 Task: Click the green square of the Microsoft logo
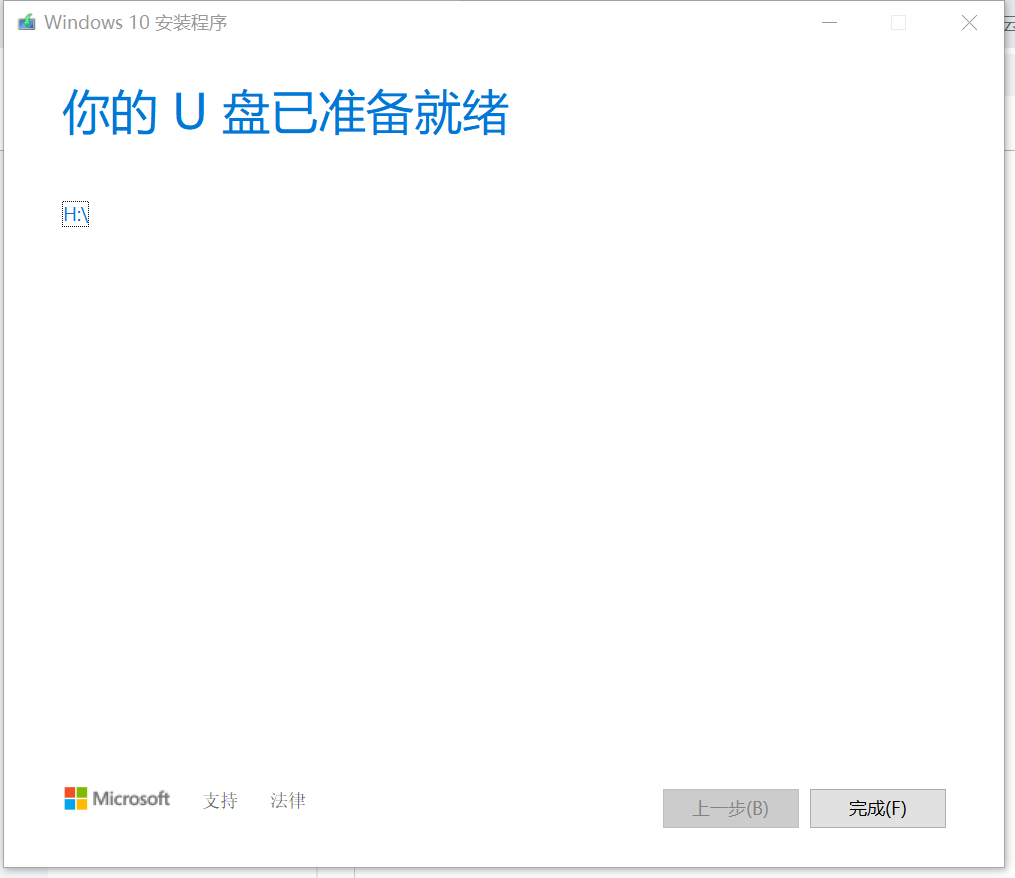[82, 793]
